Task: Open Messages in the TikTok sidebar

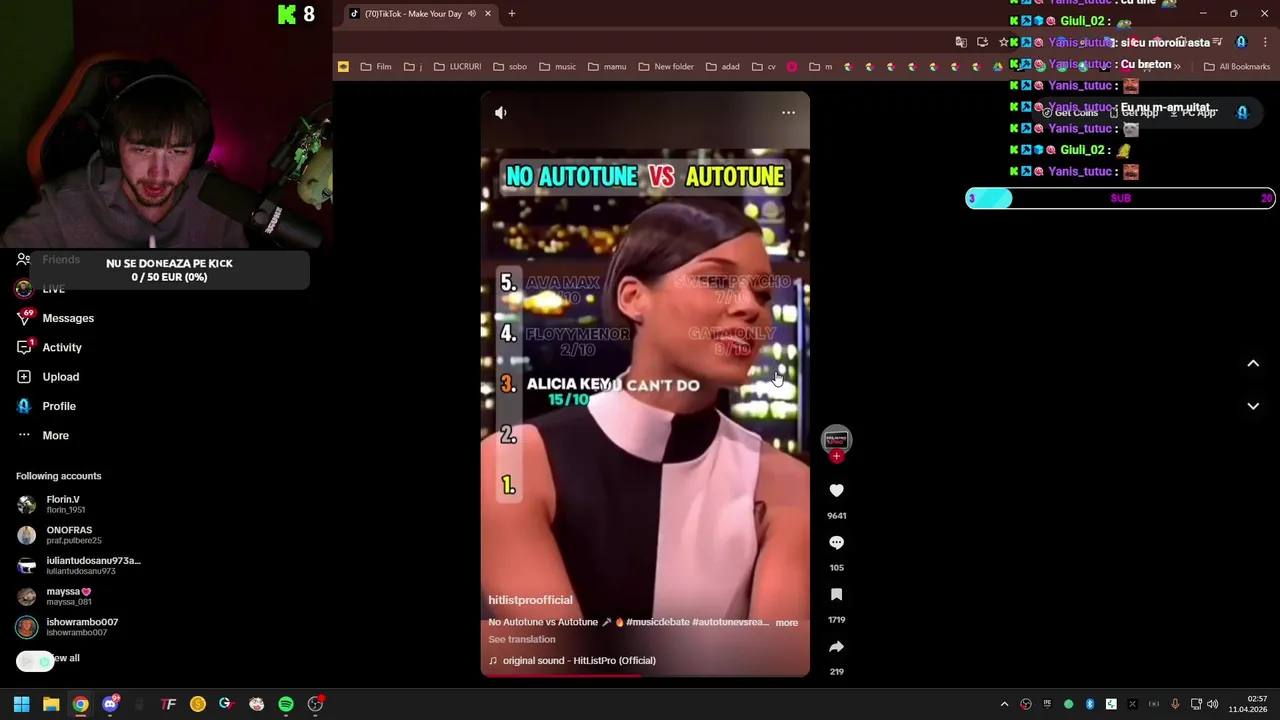Action: [x=56, y=318]
